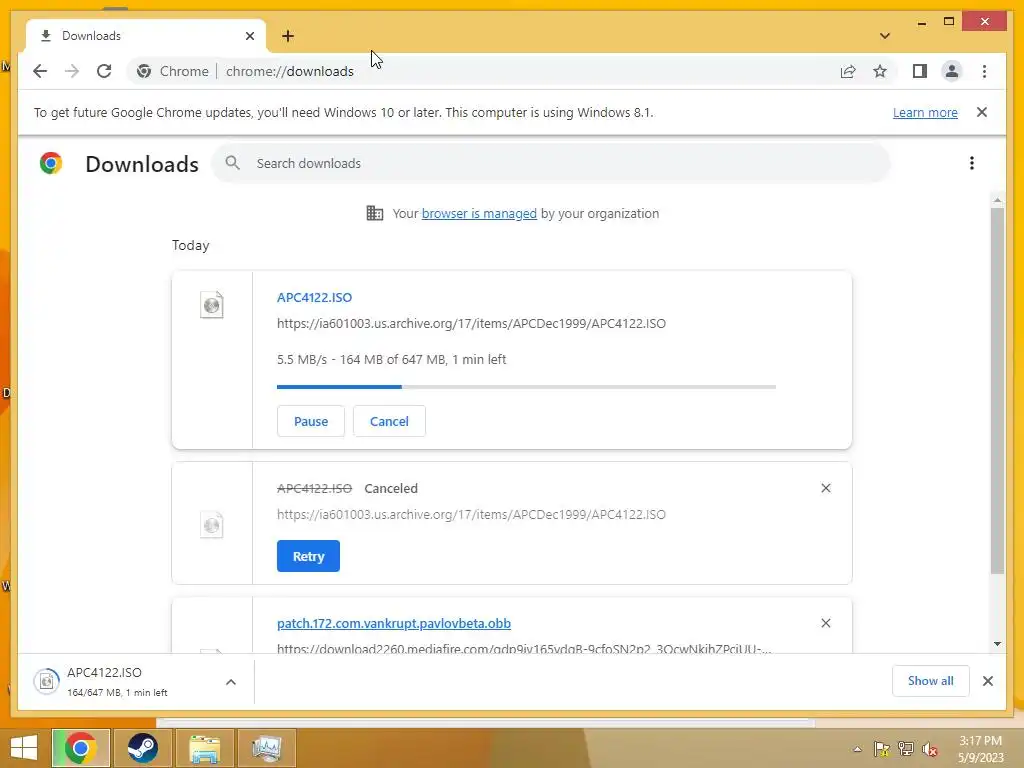
Task: Open the share this page icon
Action: 848,71
